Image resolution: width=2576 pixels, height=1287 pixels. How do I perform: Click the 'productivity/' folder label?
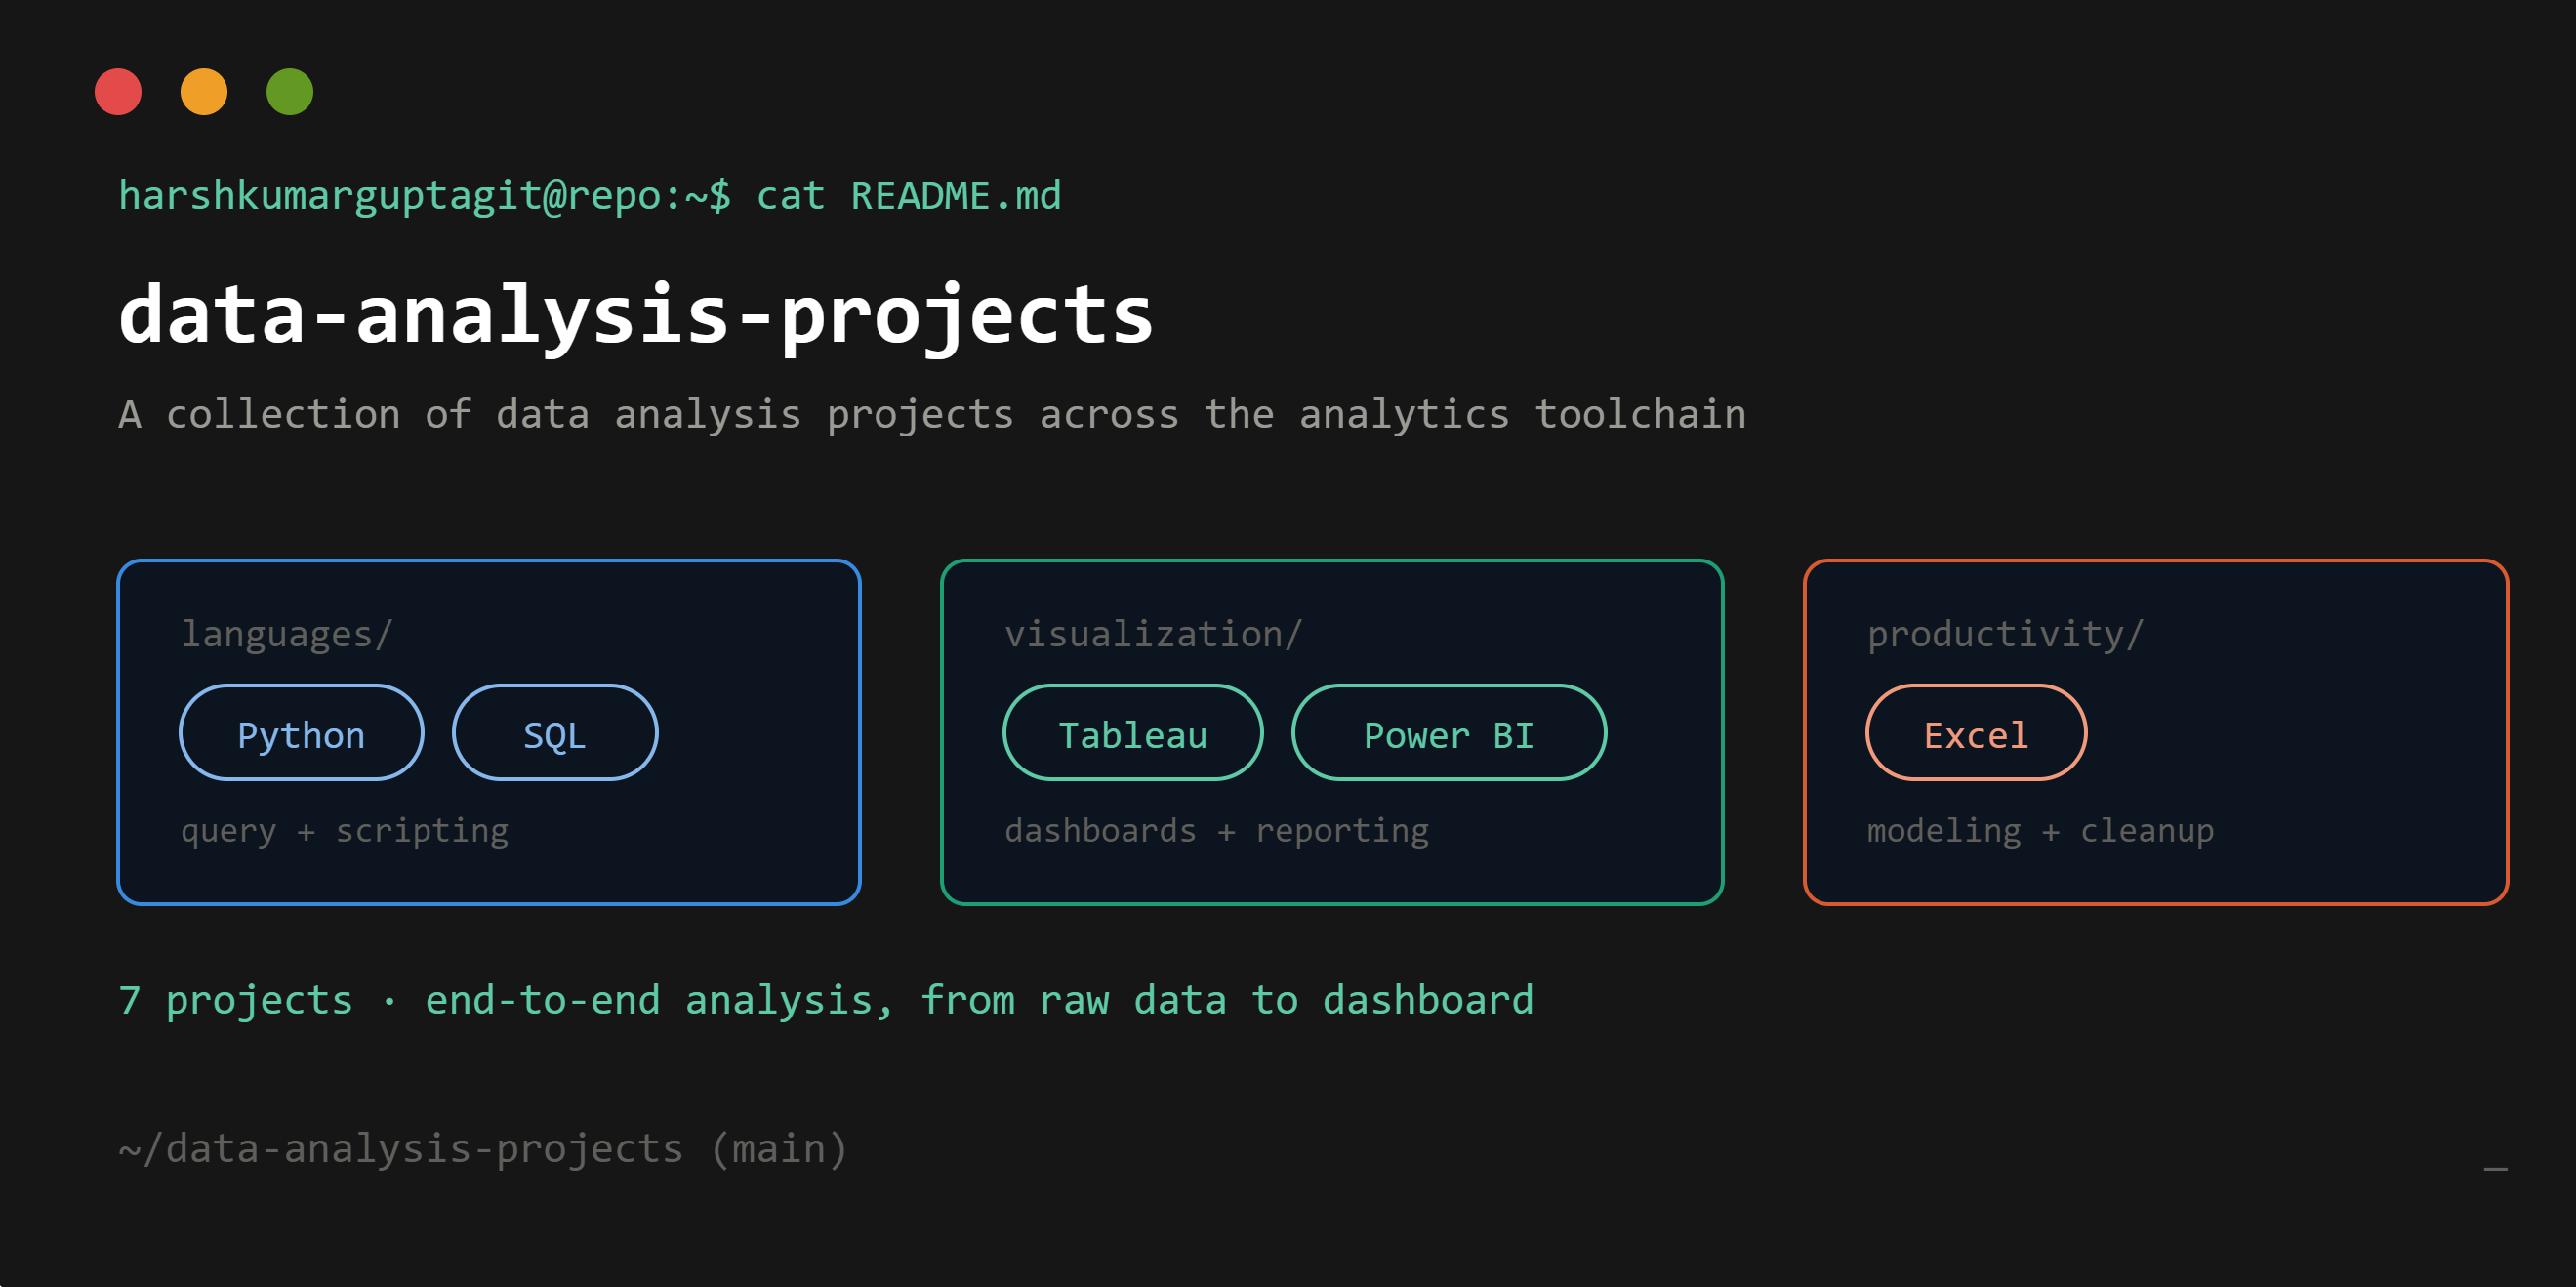(x=2006, y=634)
